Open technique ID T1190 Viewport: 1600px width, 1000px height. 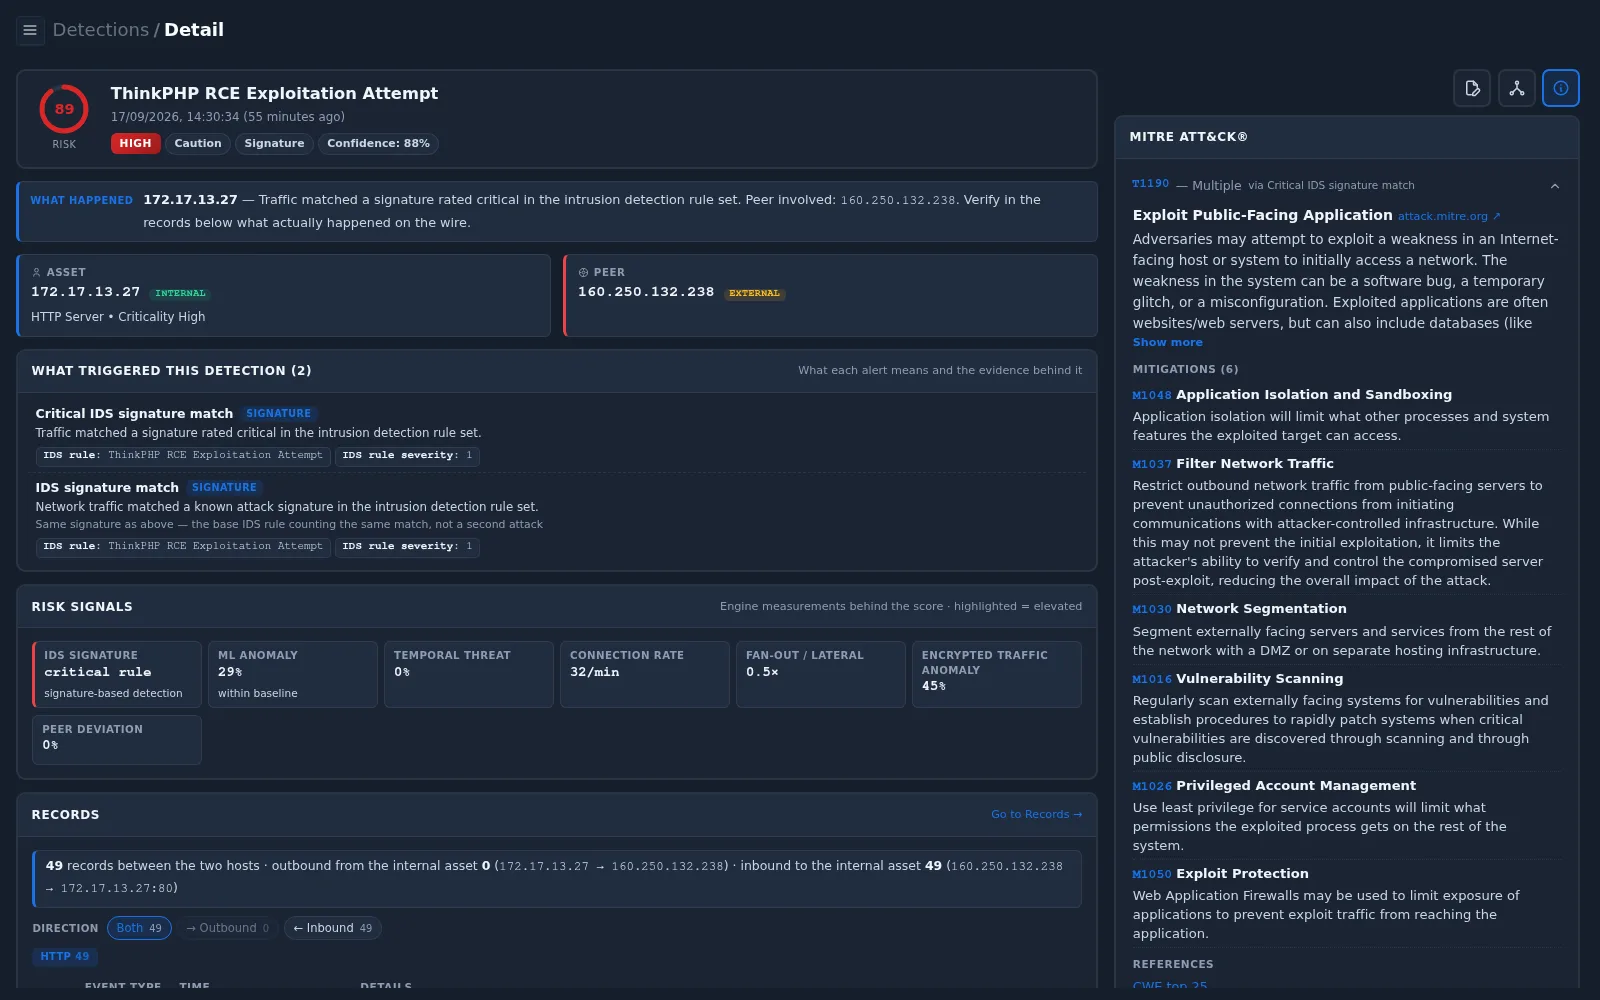click(1150, 184)
